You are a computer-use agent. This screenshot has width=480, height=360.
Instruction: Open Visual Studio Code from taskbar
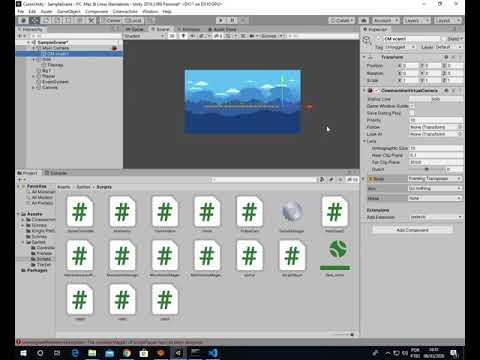click(213, 353)
